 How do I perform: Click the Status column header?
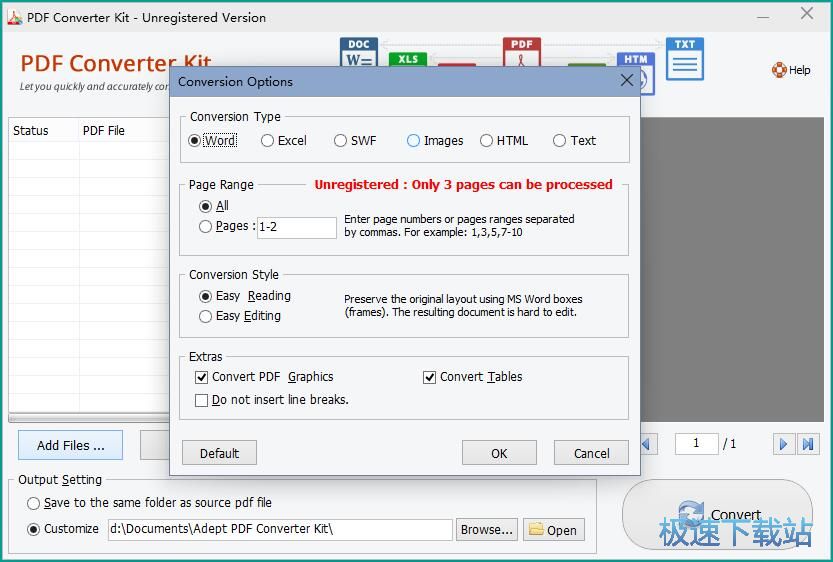pyautogui.click(x=44, y=131)
